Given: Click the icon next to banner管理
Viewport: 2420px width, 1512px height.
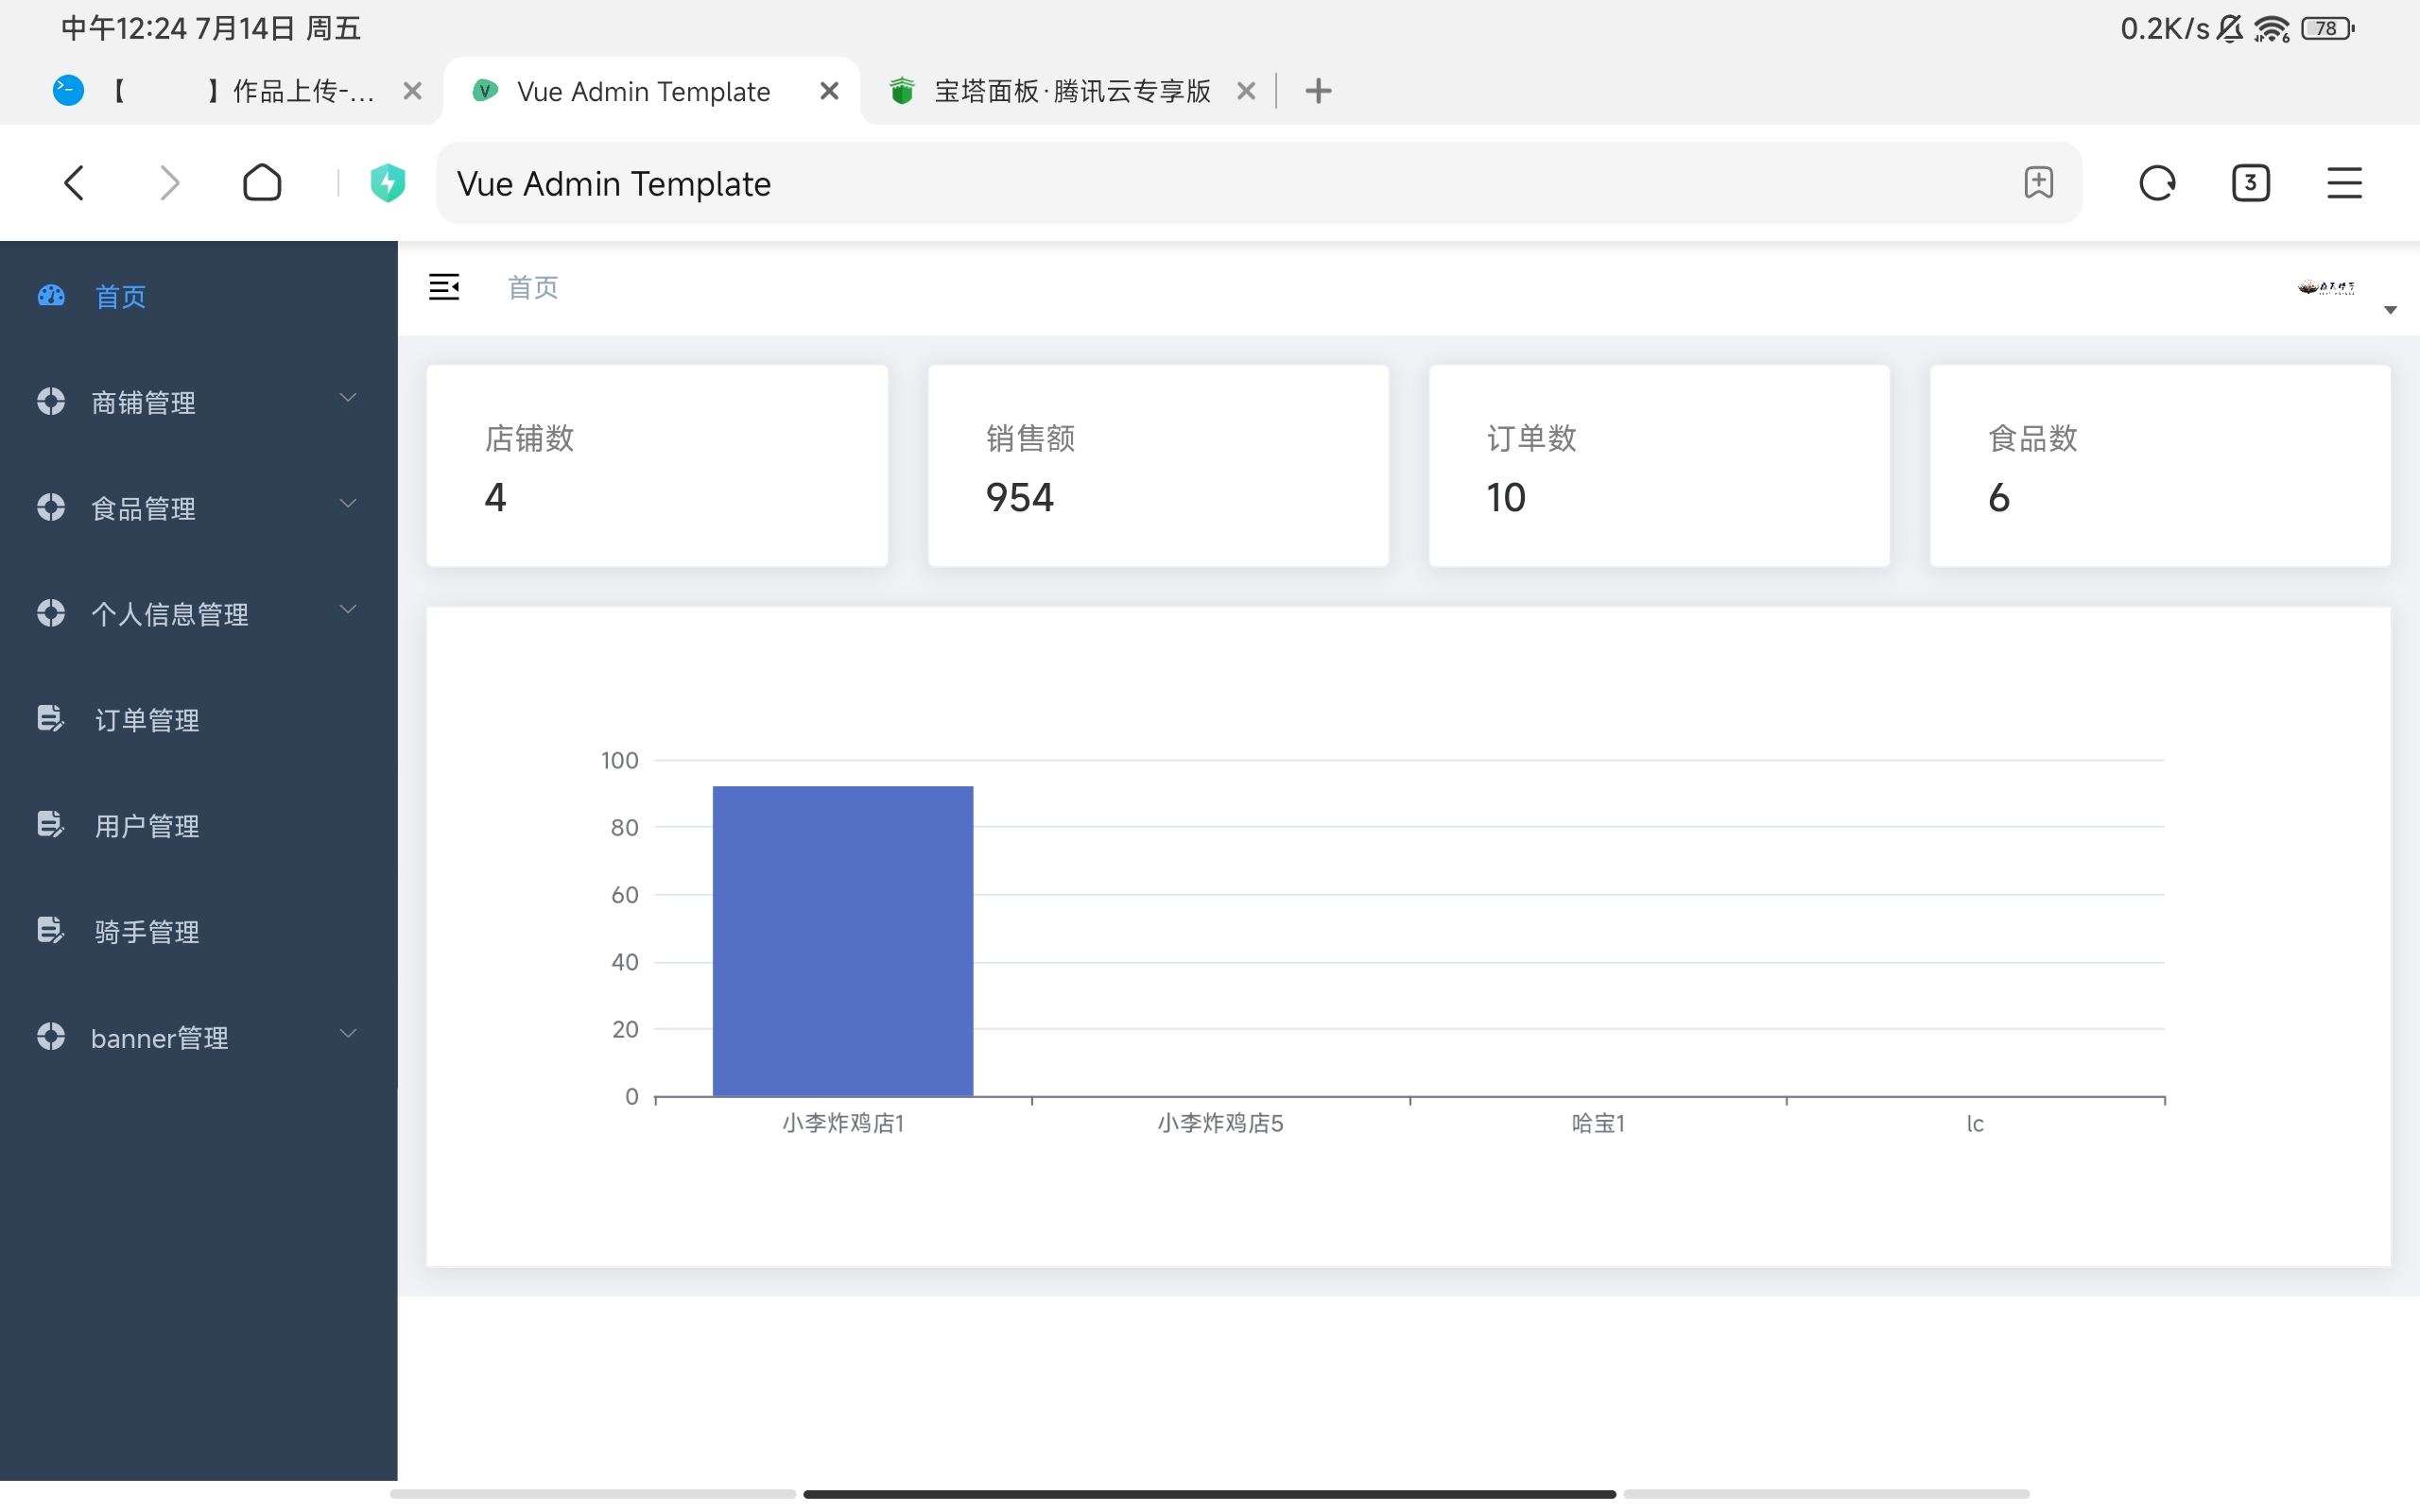Looking at the screenshot, I should tap(51, 1037).
